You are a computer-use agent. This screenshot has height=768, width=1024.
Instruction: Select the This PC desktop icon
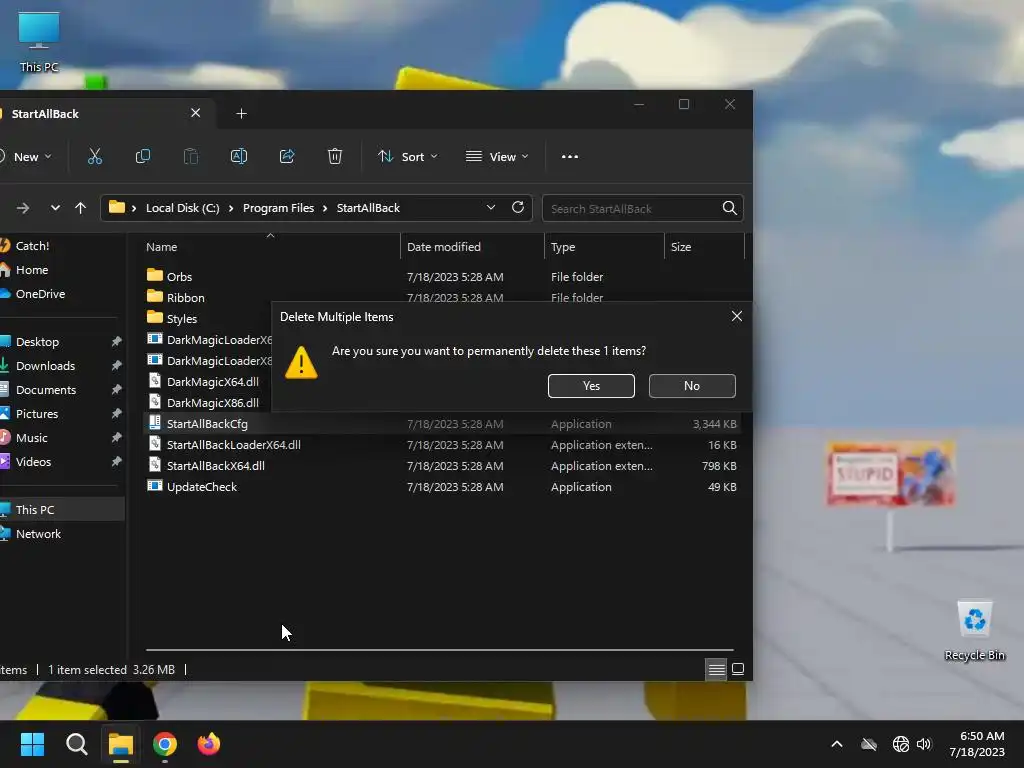click(x=39, y=42)
